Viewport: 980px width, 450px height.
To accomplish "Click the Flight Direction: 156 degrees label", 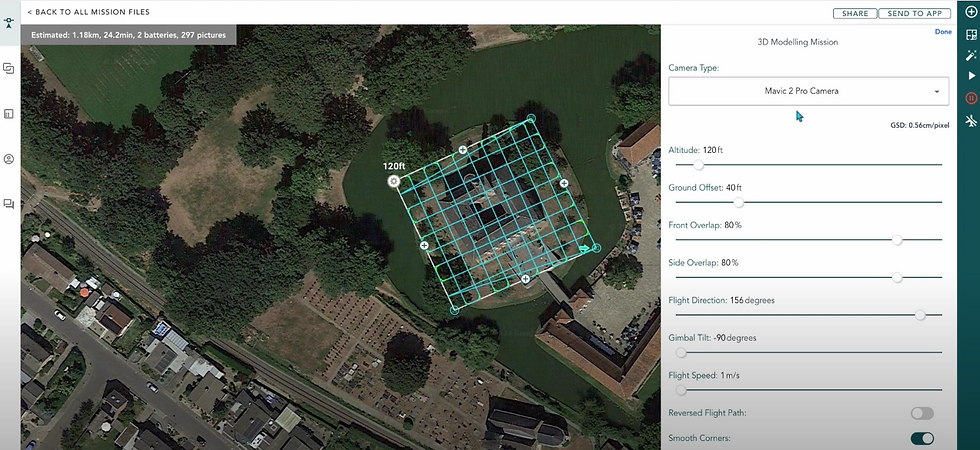I will tap(721, 300).
